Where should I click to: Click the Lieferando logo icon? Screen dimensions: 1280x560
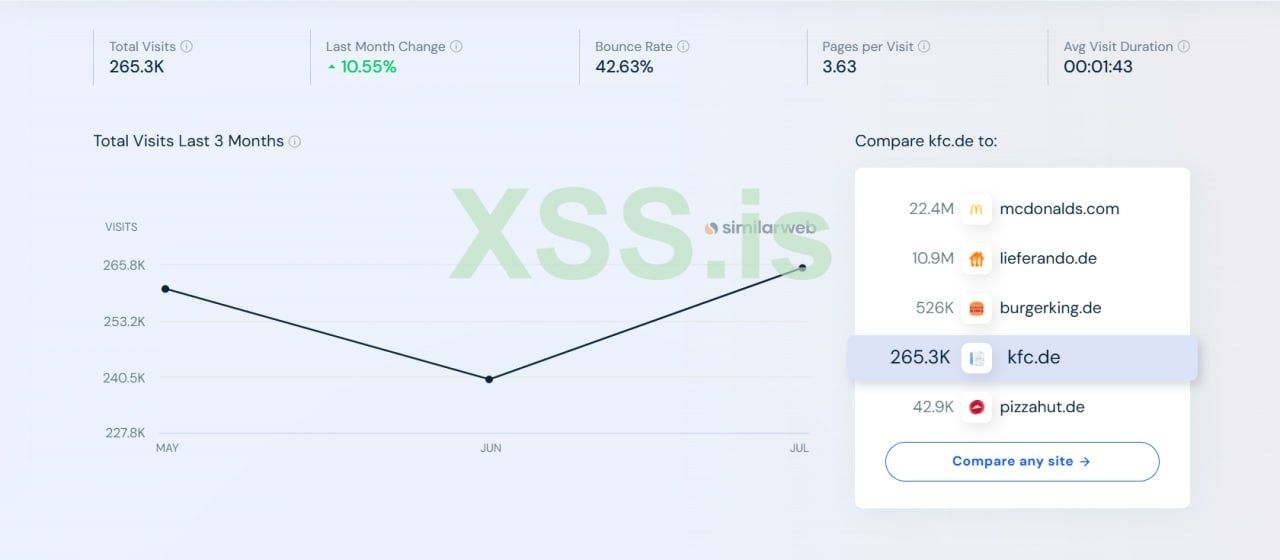click(x=977, y=259)
